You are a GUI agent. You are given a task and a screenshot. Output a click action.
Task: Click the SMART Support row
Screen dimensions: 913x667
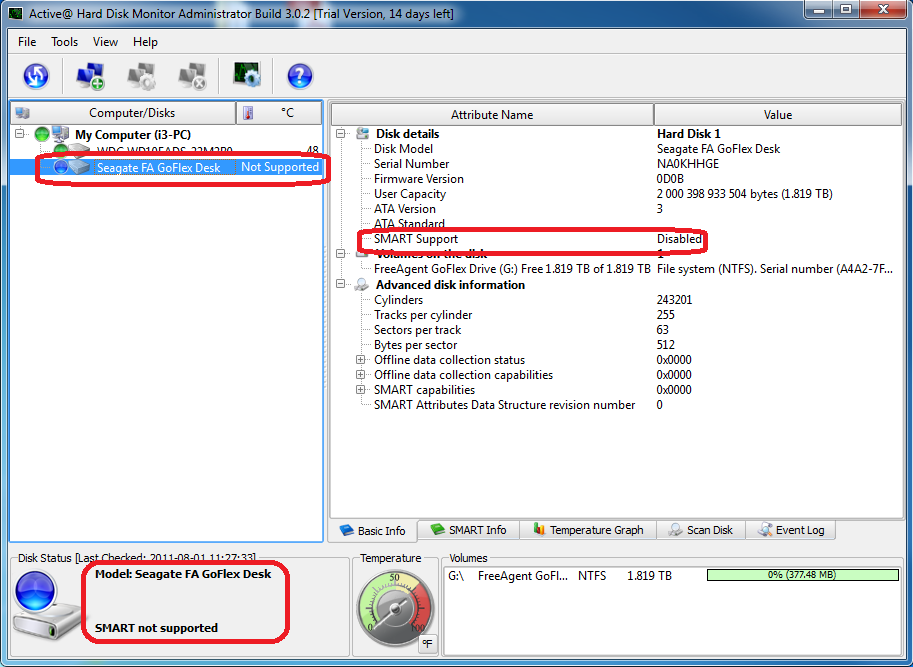pos(617,239)
